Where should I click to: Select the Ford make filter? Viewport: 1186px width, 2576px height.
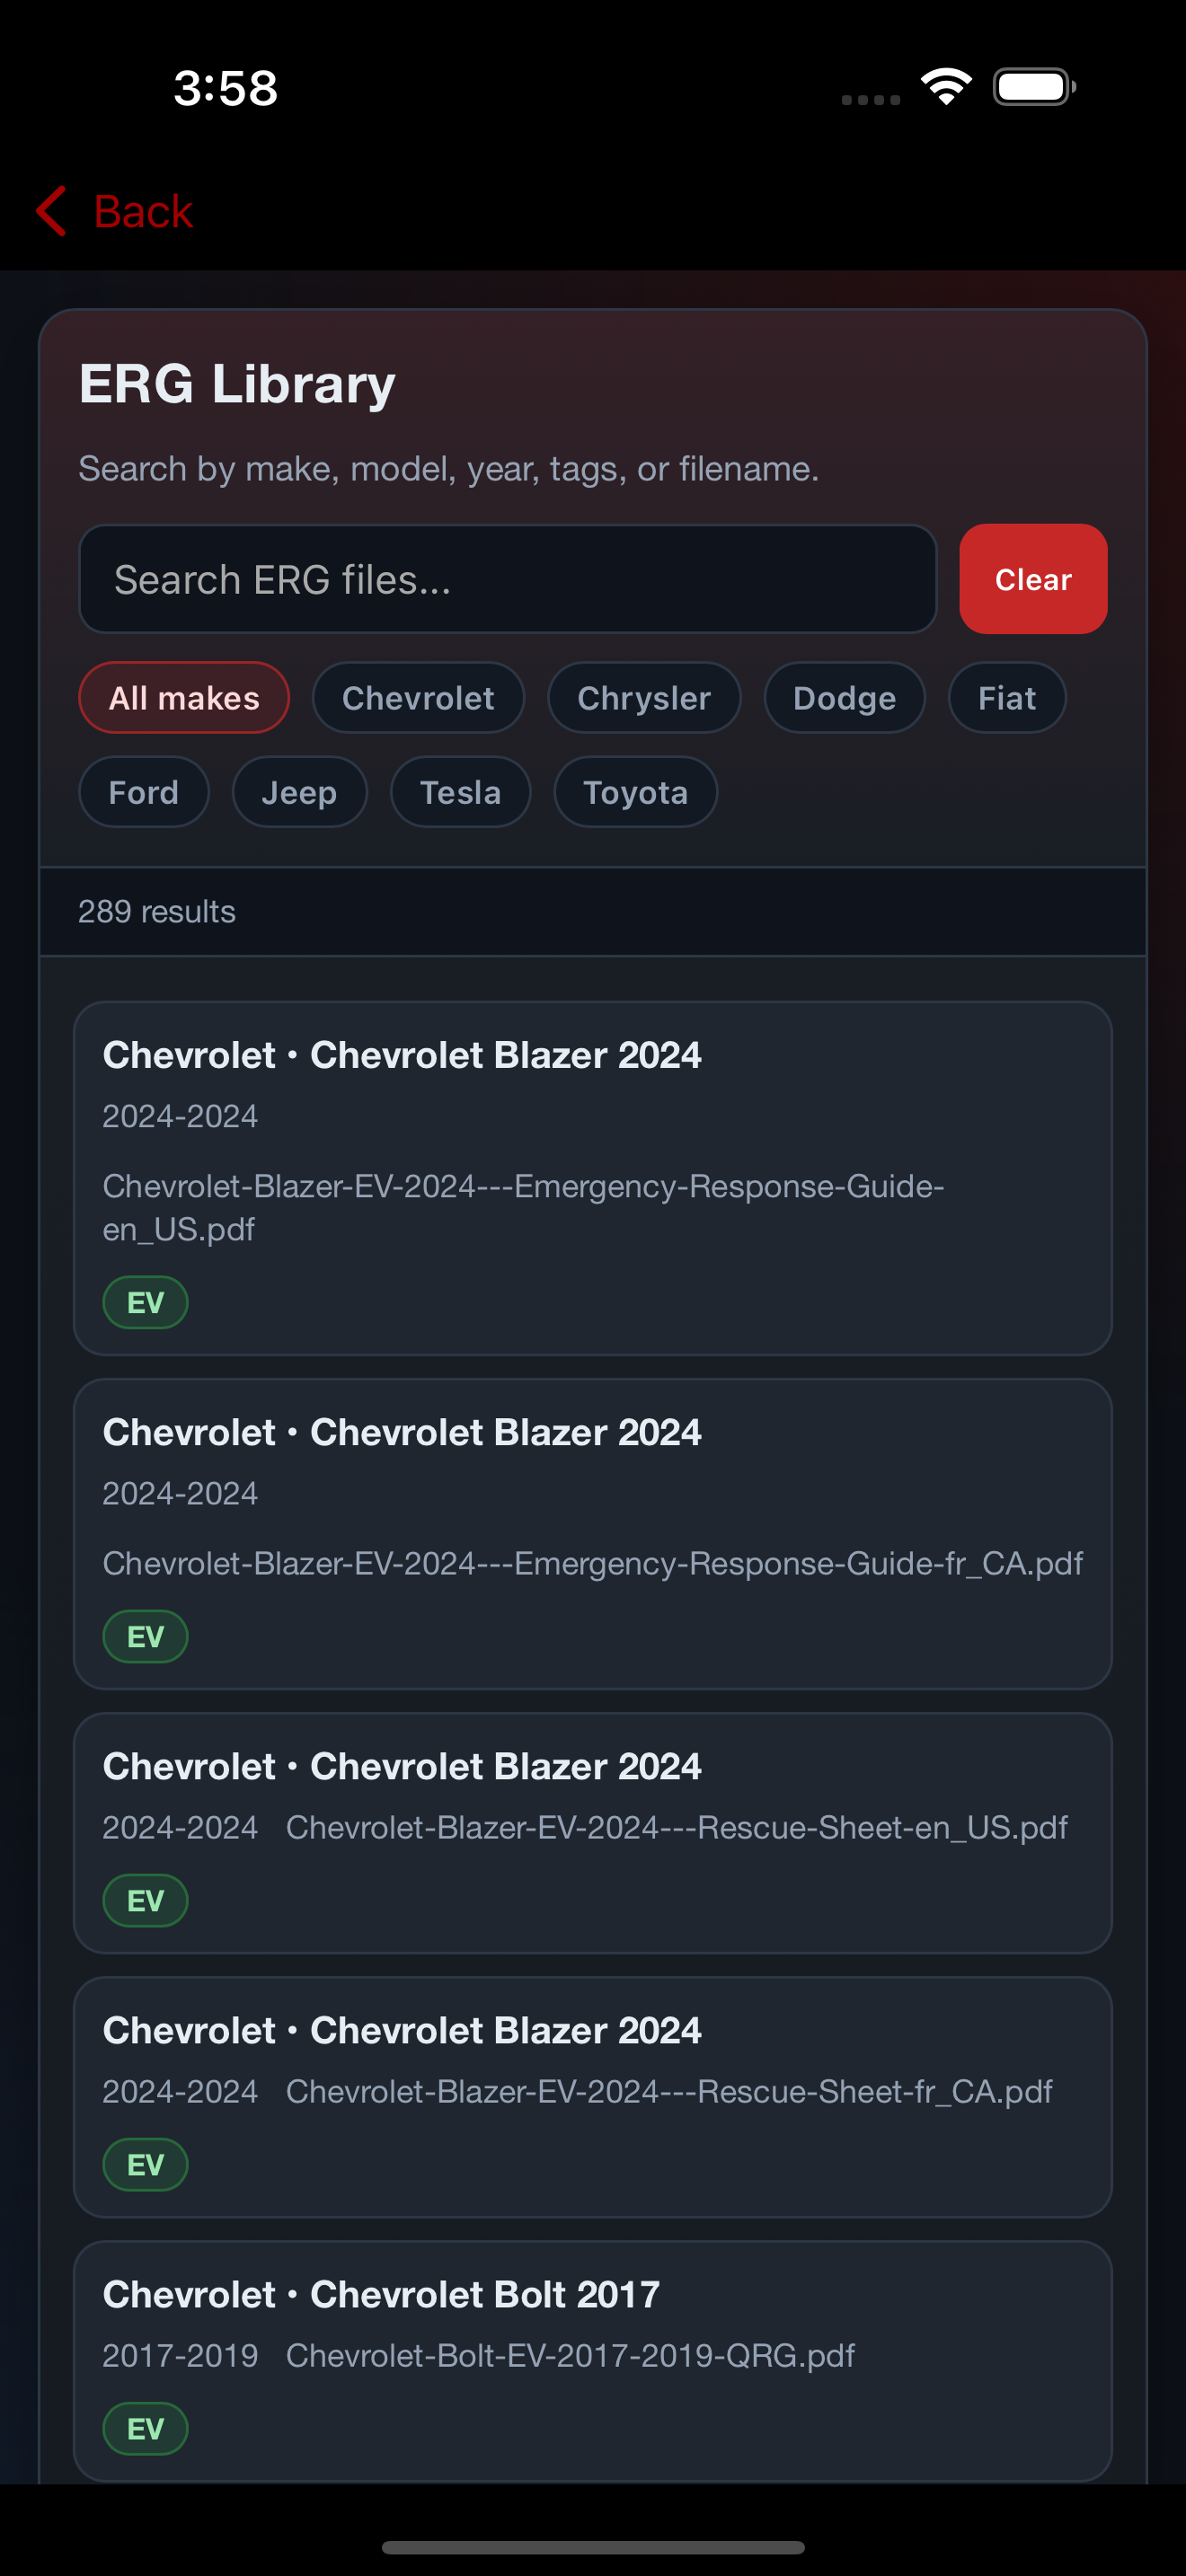pos(143,792)
